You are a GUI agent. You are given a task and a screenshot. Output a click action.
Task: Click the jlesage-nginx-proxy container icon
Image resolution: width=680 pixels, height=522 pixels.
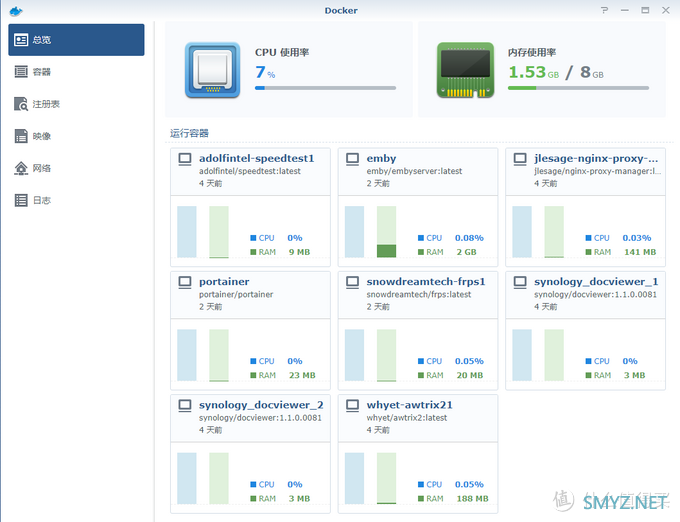click(520, 159)
